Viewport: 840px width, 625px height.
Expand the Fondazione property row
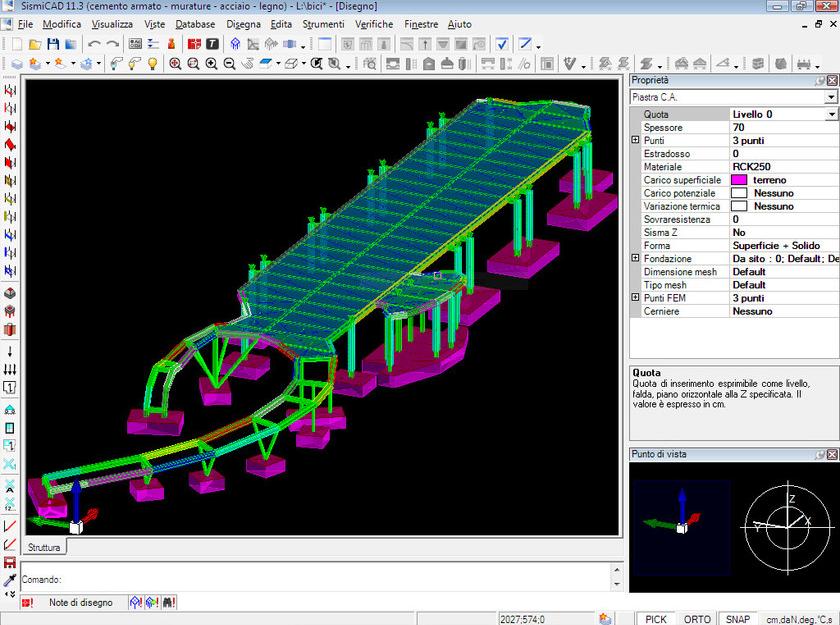tap(635, 259)
